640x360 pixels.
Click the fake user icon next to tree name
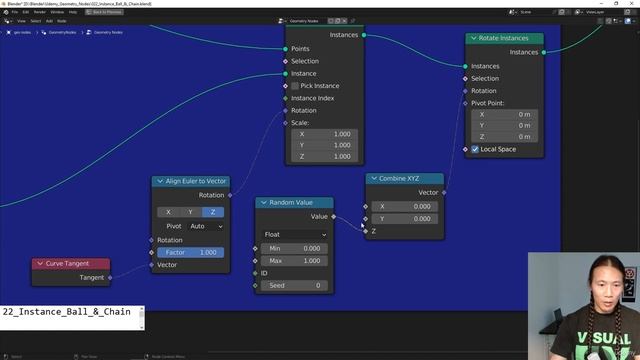tap(331, 21)
